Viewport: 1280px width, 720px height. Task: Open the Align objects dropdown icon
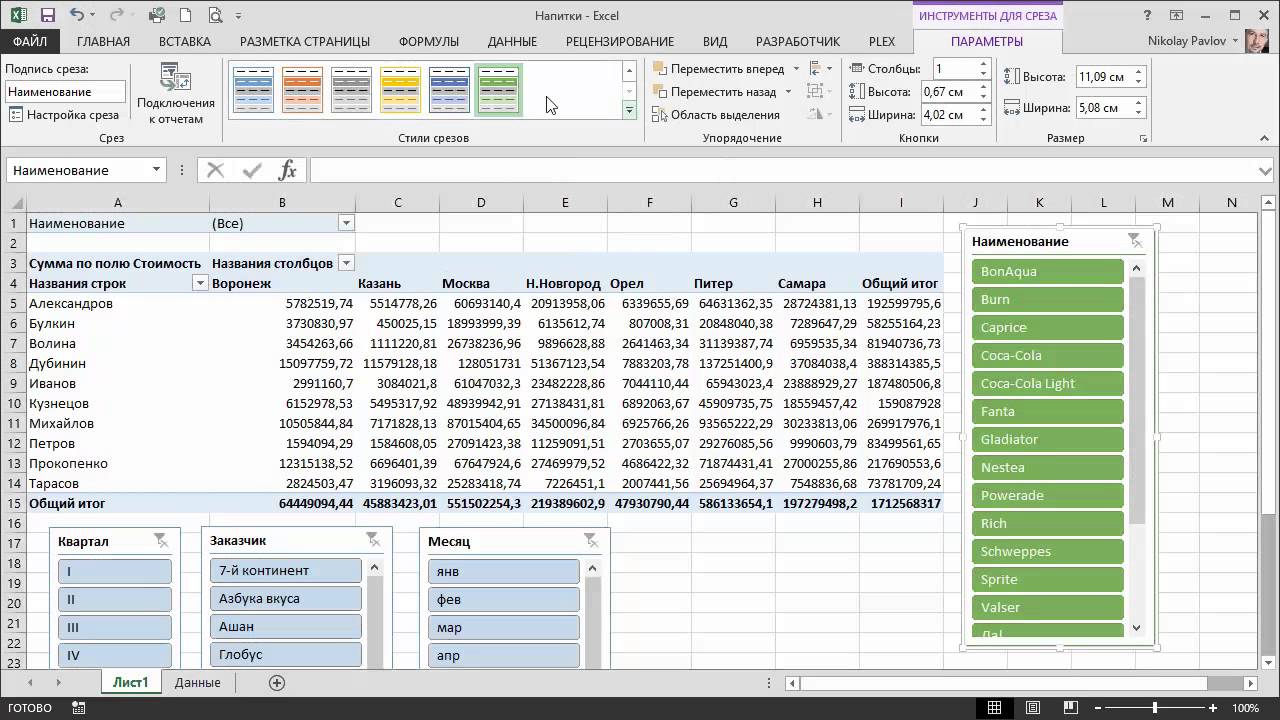point(821,69)
